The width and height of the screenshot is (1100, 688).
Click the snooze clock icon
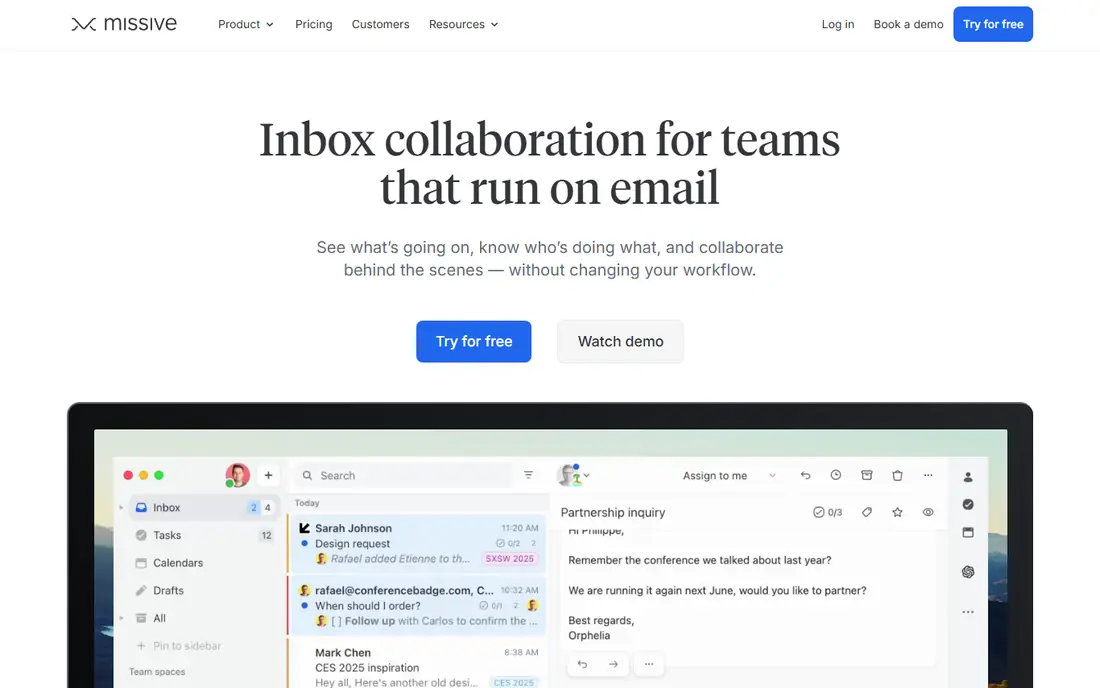point(836,475)
